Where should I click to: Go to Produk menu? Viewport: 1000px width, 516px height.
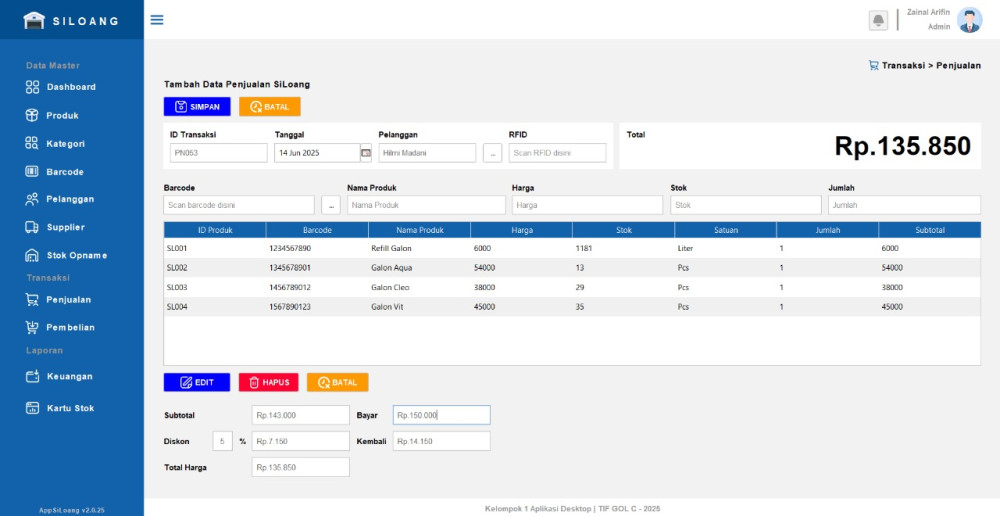coord(62,115)
